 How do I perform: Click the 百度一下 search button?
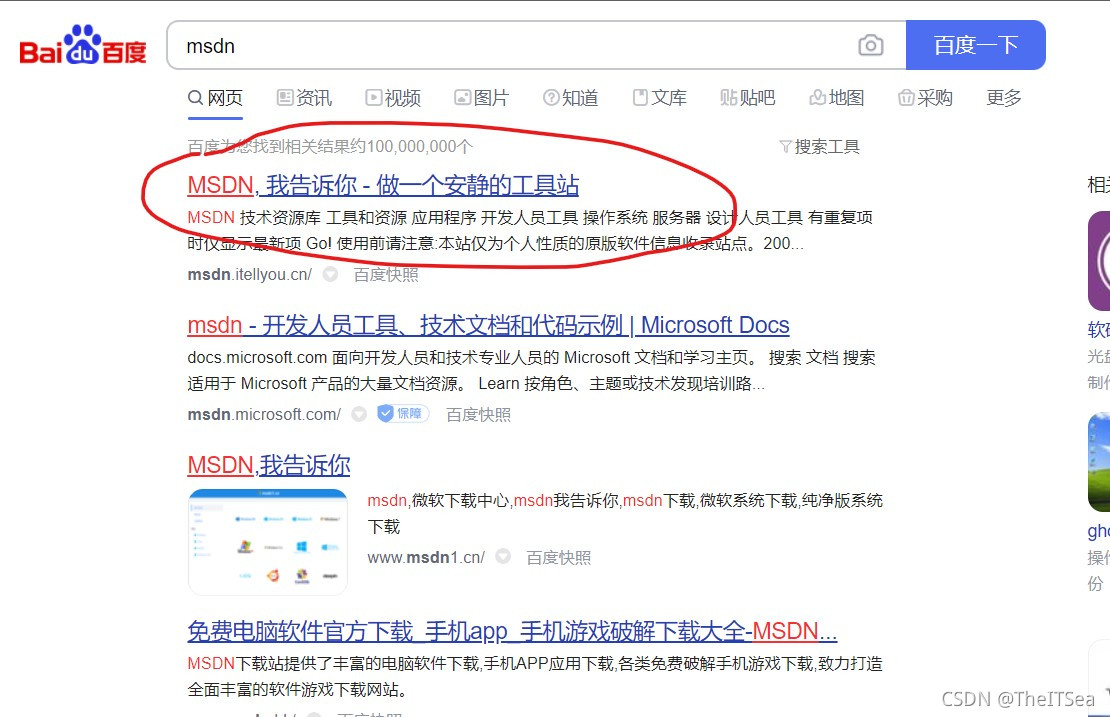click(x=975, y=45)
